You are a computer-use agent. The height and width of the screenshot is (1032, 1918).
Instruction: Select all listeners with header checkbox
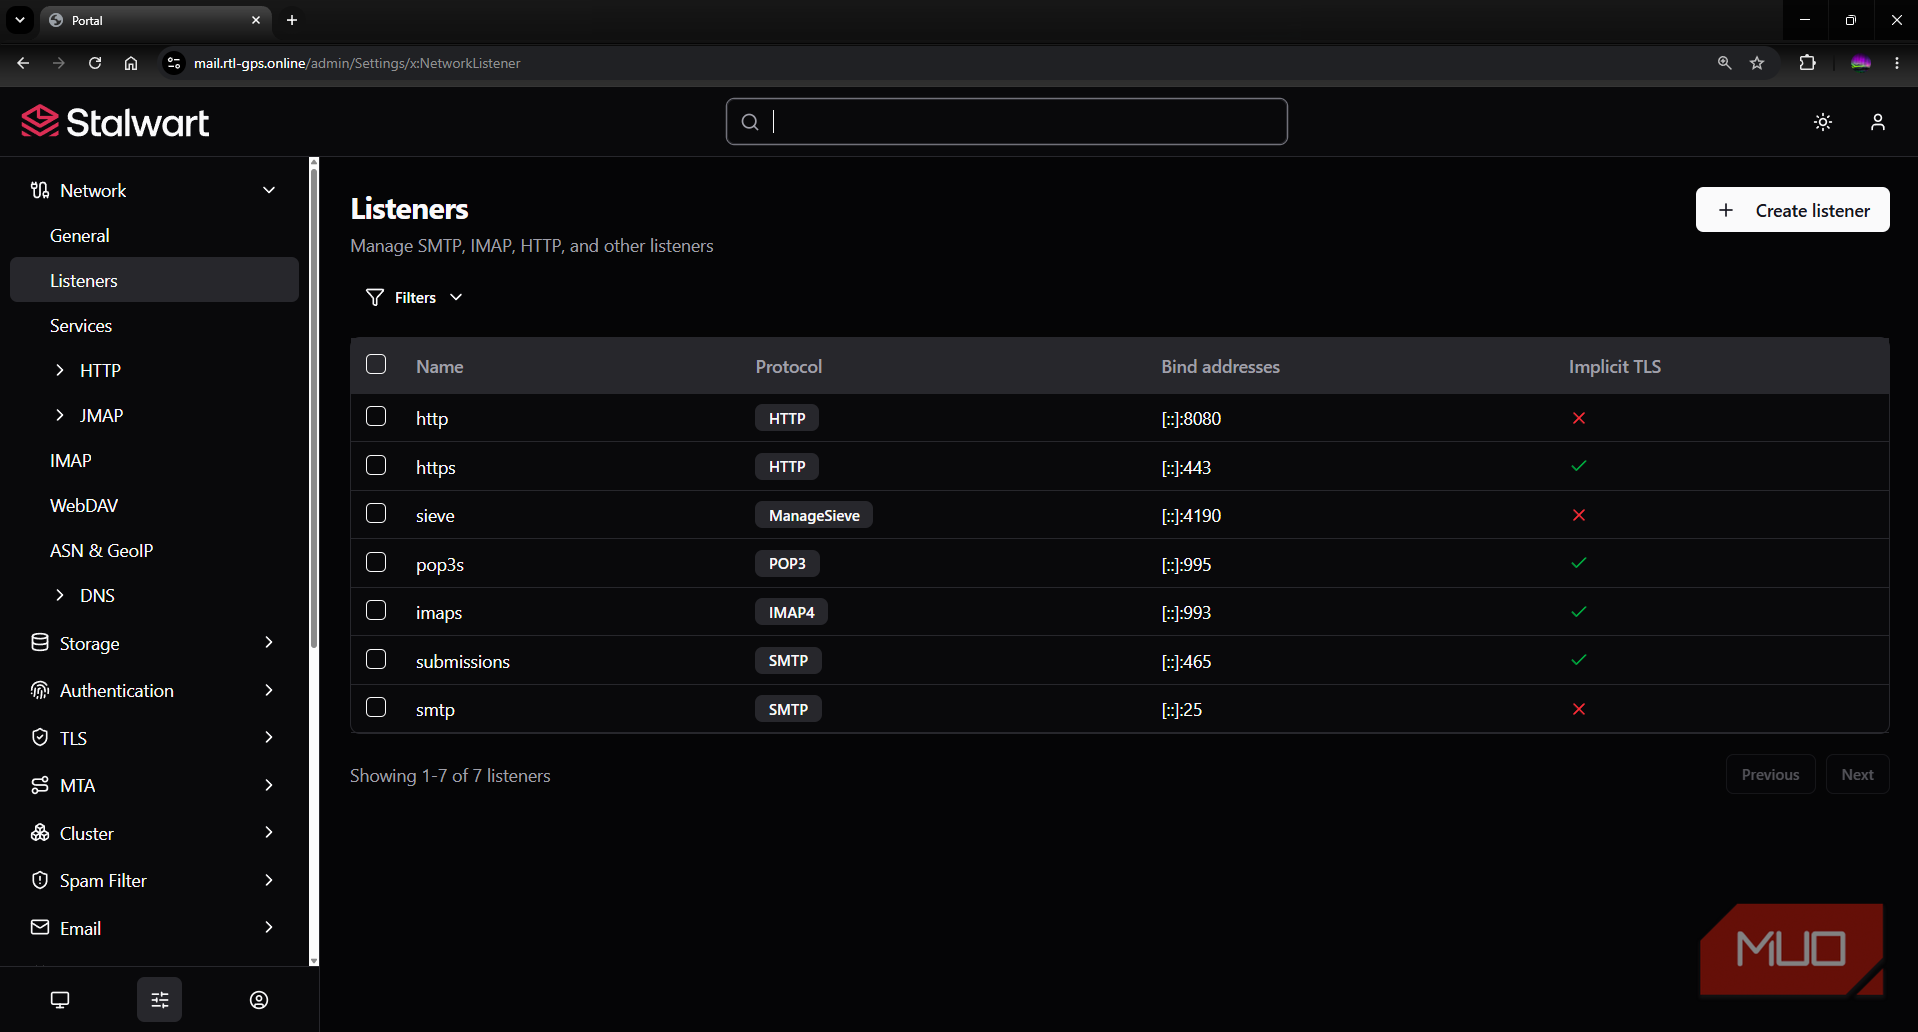click(376, 364)
